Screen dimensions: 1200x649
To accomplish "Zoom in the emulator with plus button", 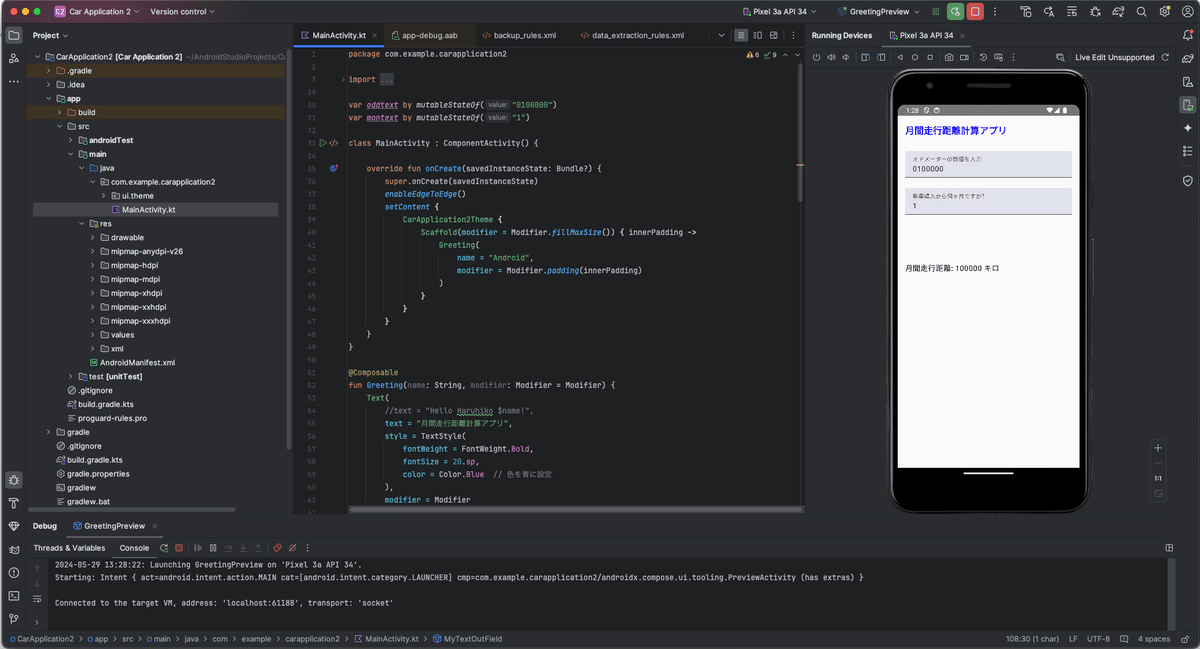I will tap(1158, 448).
